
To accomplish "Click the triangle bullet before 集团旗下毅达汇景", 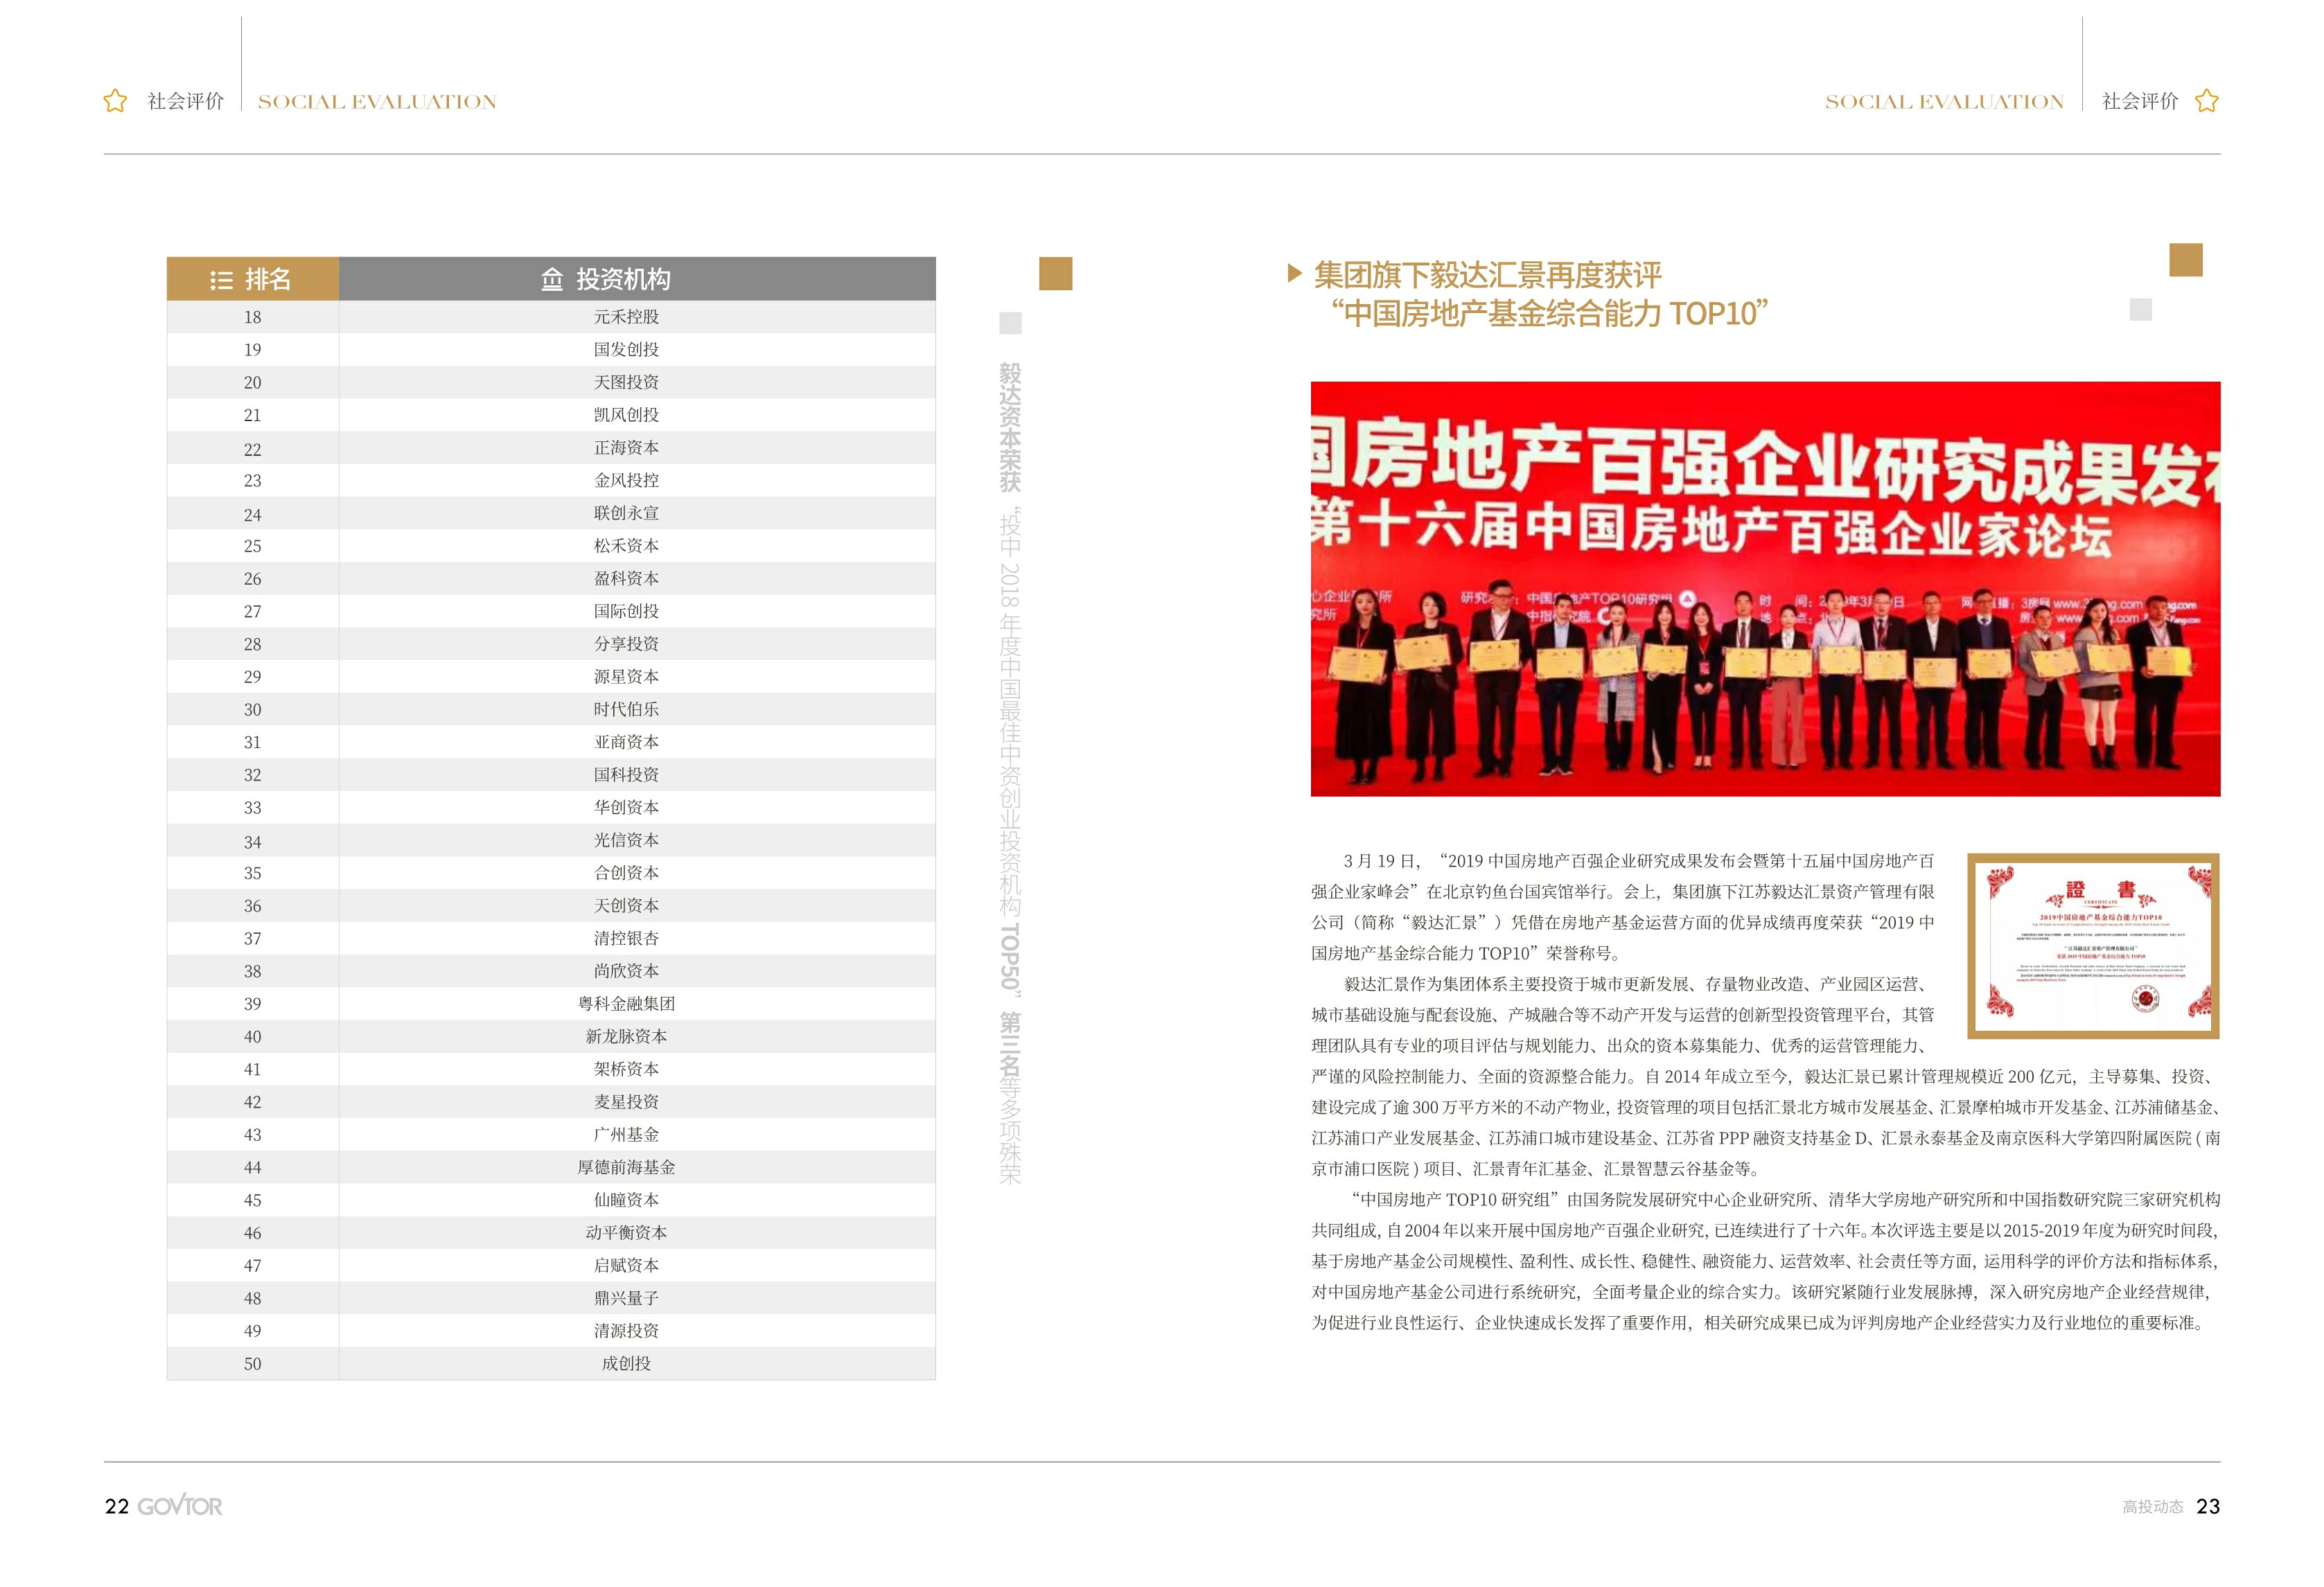I will click(1295, 273).
